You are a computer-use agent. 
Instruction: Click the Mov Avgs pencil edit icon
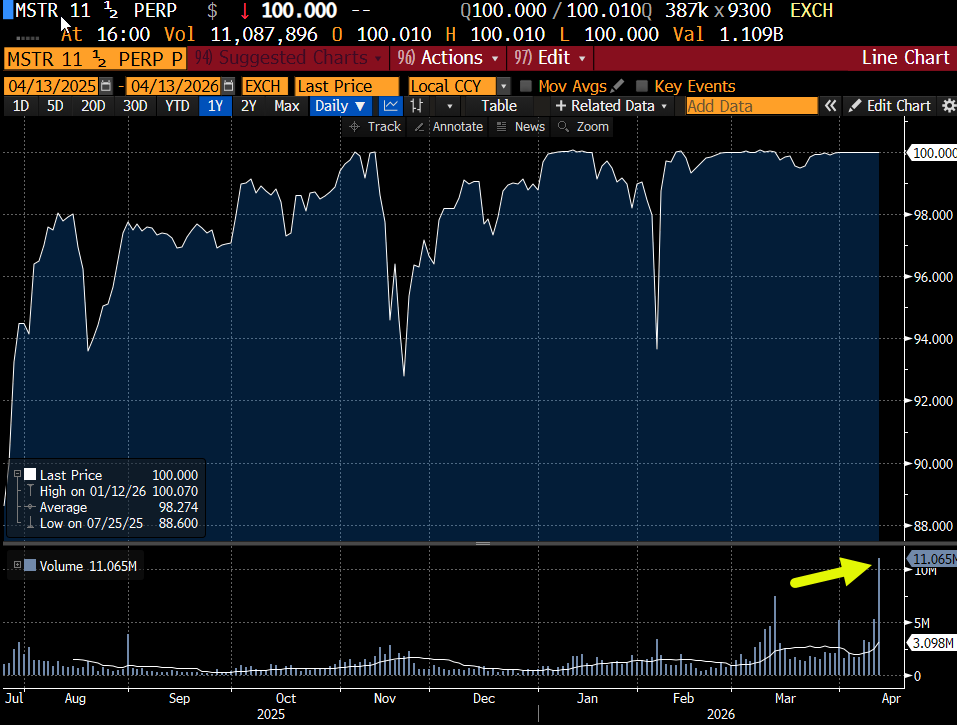[617, 86]
